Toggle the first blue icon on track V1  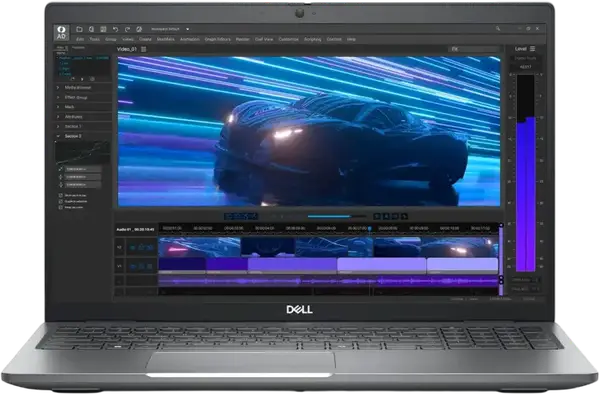point(133,266)
